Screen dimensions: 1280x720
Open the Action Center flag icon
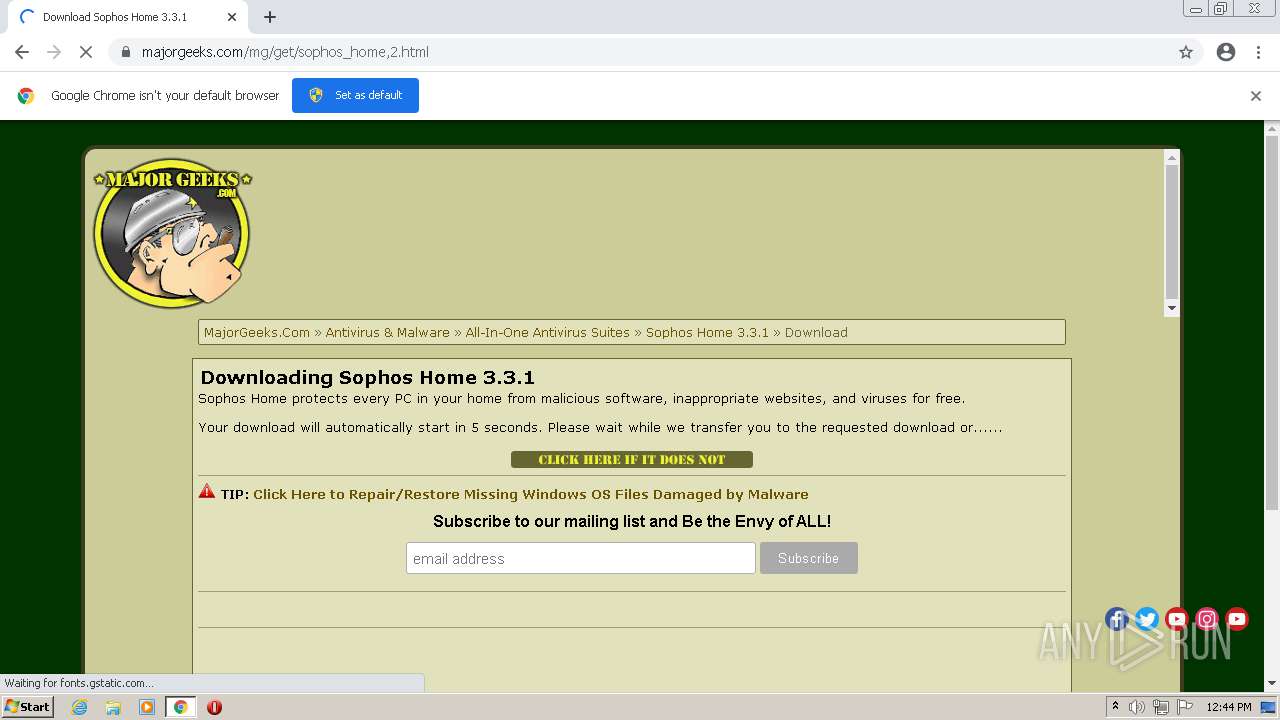click(x=1185, y=707)
